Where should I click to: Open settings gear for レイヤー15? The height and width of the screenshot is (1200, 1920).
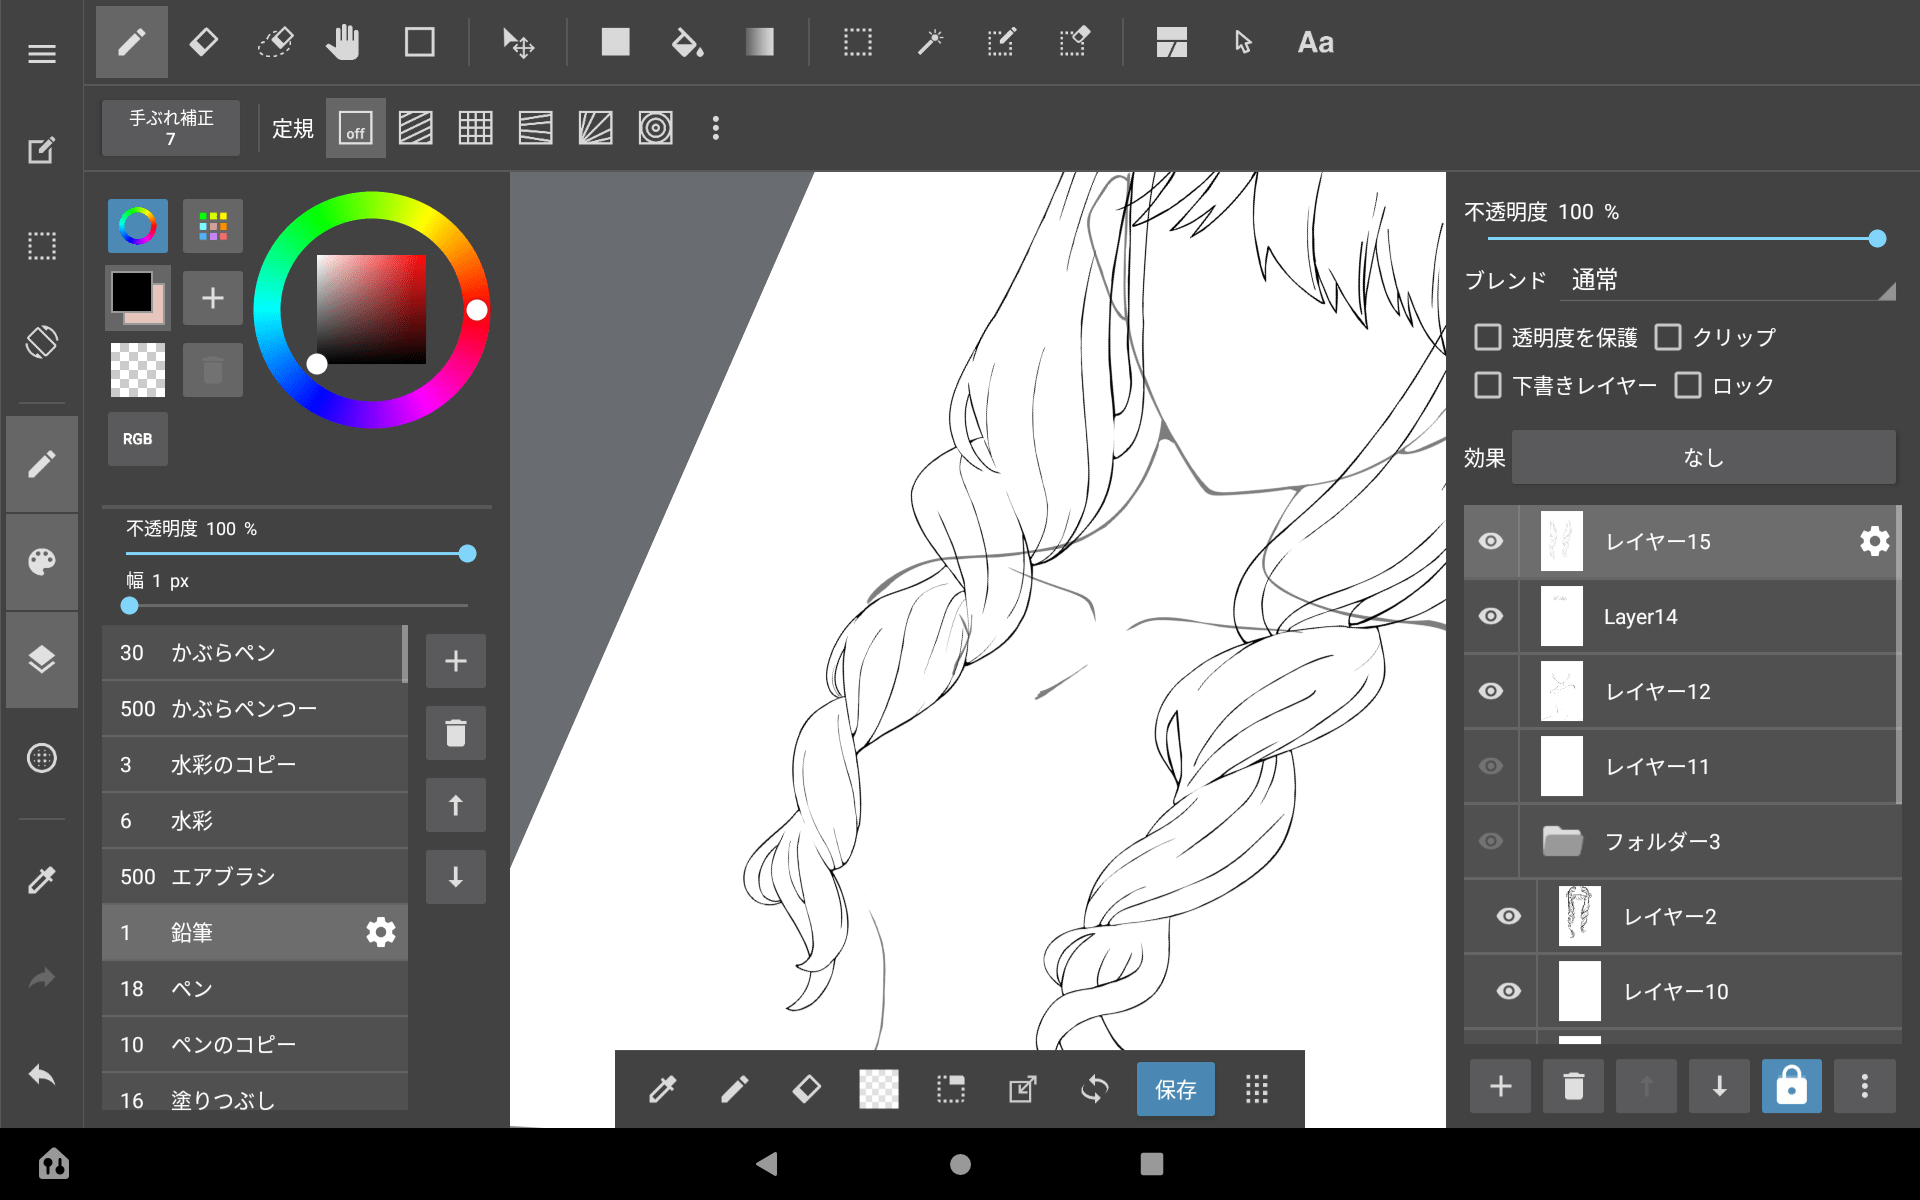coord(1874,541)
